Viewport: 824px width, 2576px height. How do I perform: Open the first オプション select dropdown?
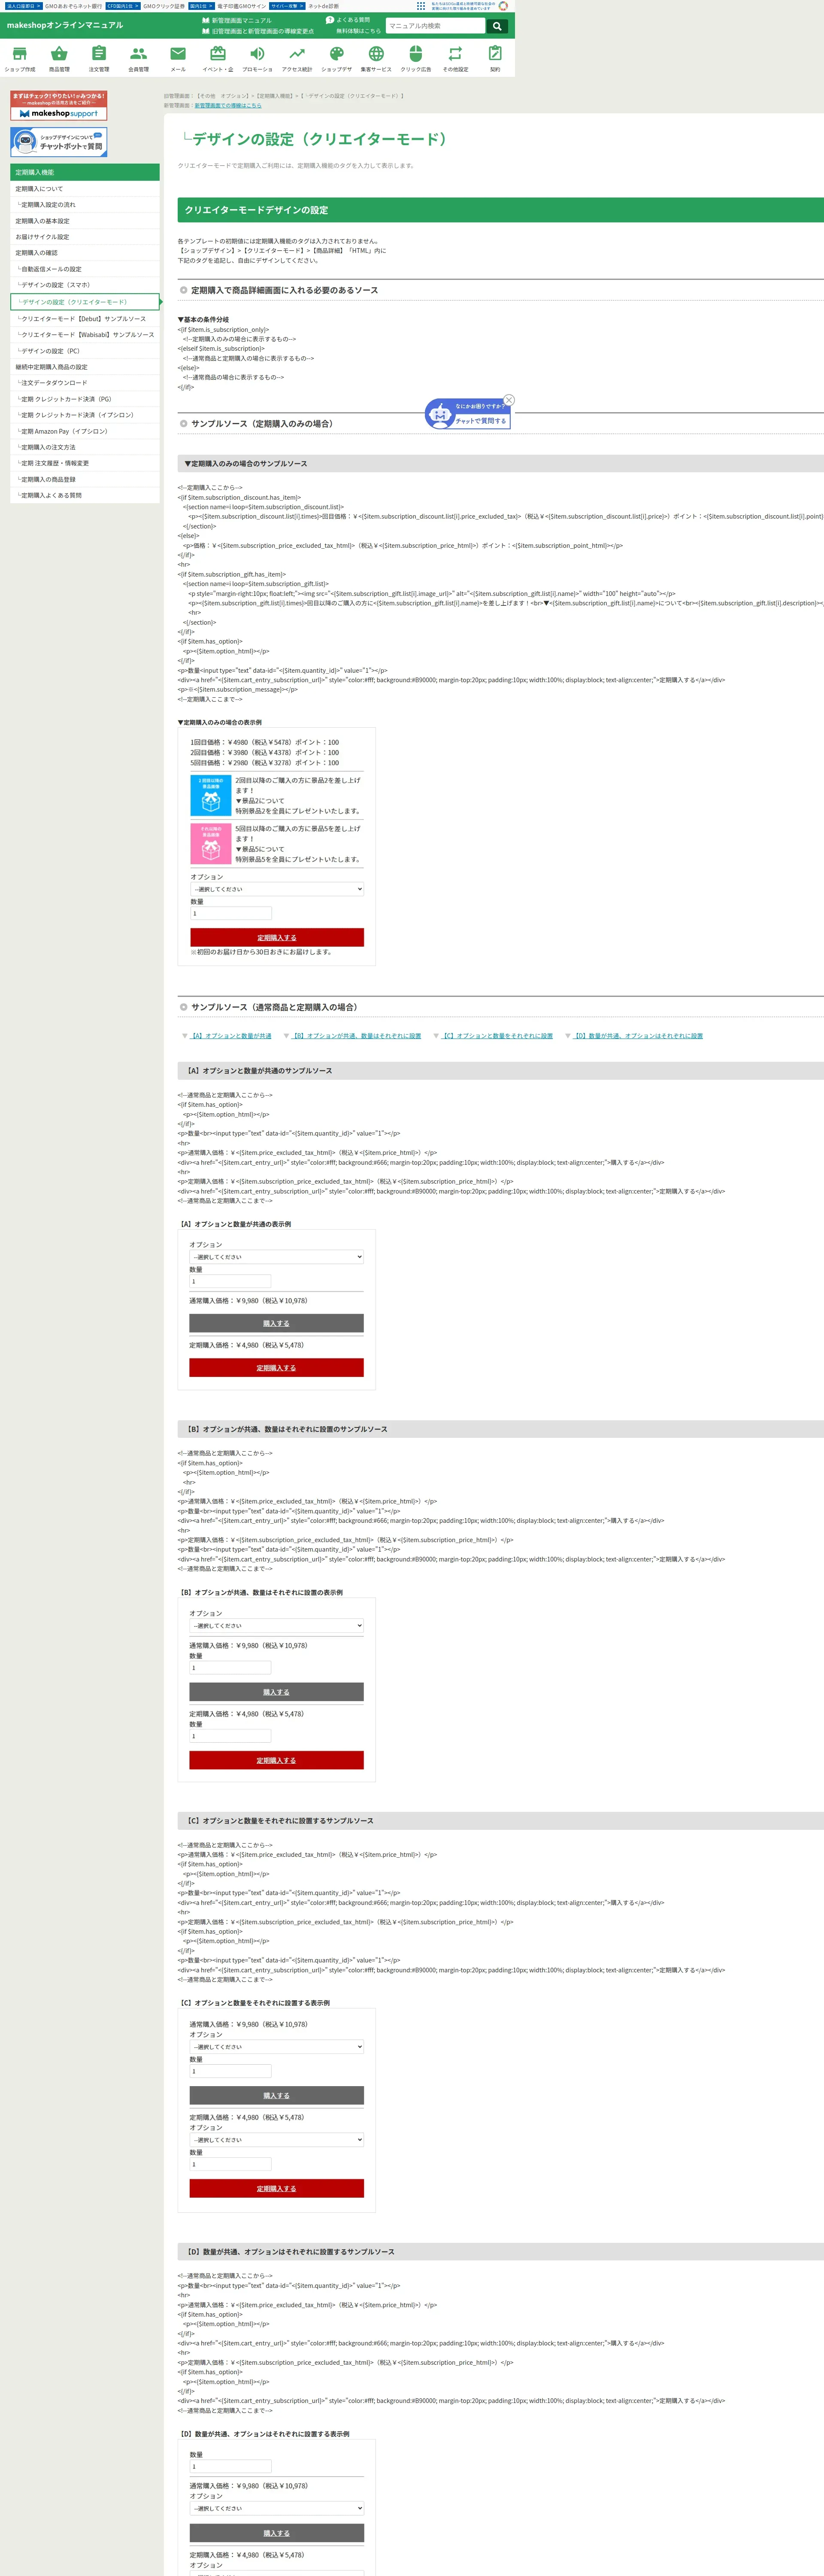tap(277, 889)
